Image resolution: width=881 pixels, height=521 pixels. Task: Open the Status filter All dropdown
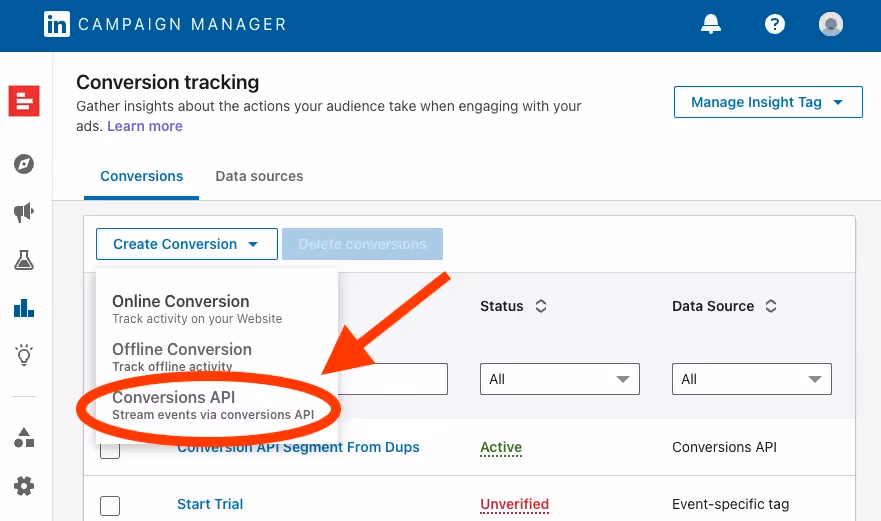coord(560,379)
